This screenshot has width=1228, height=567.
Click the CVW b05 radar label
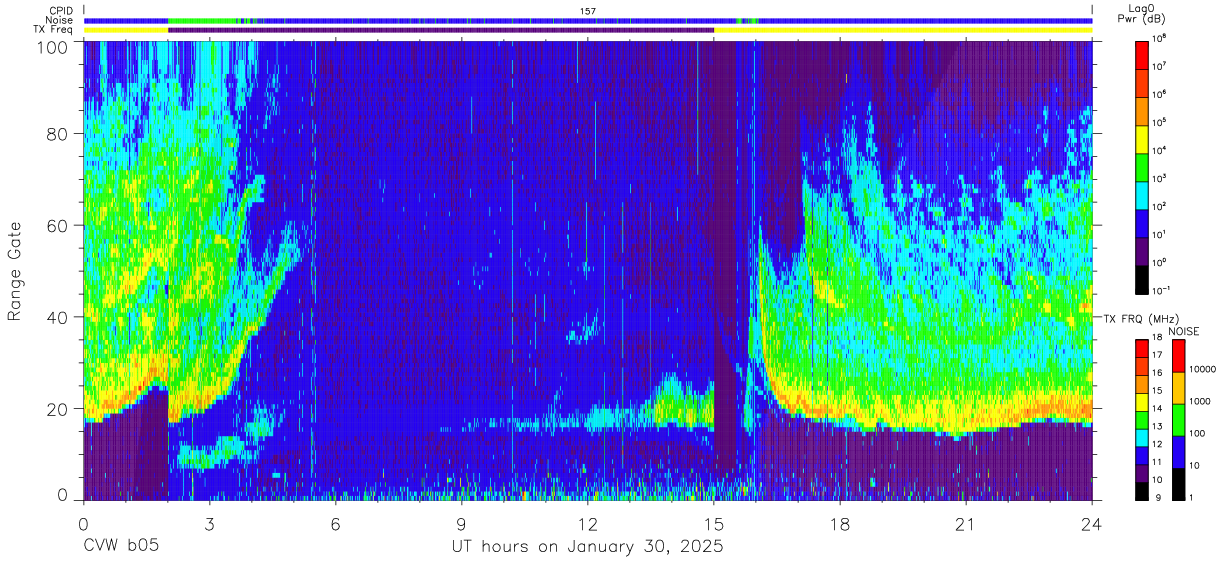(x=121, y=547)
